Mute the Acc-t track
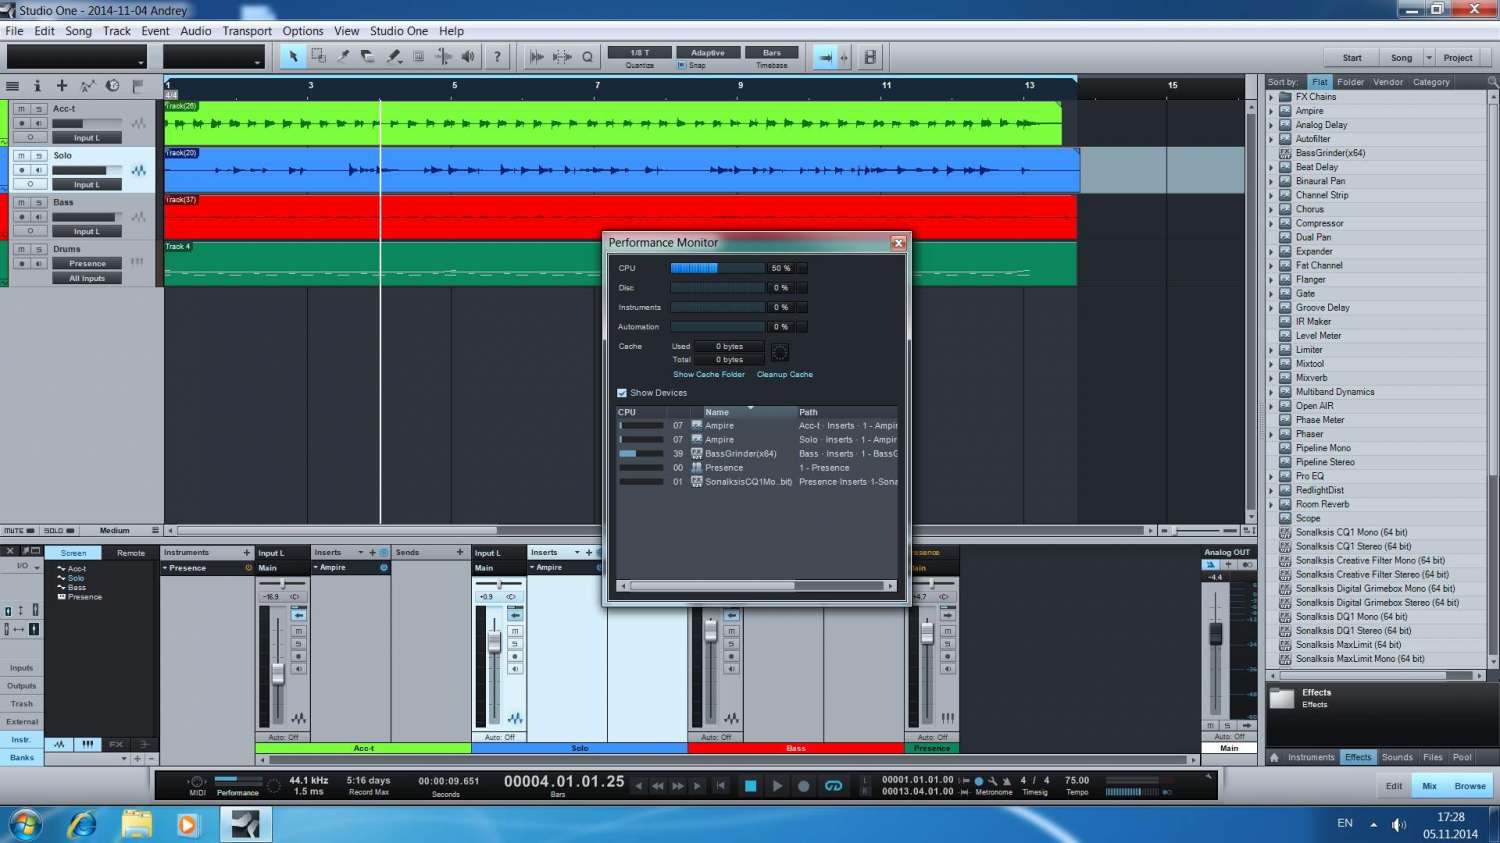 [x=21, y=109]
